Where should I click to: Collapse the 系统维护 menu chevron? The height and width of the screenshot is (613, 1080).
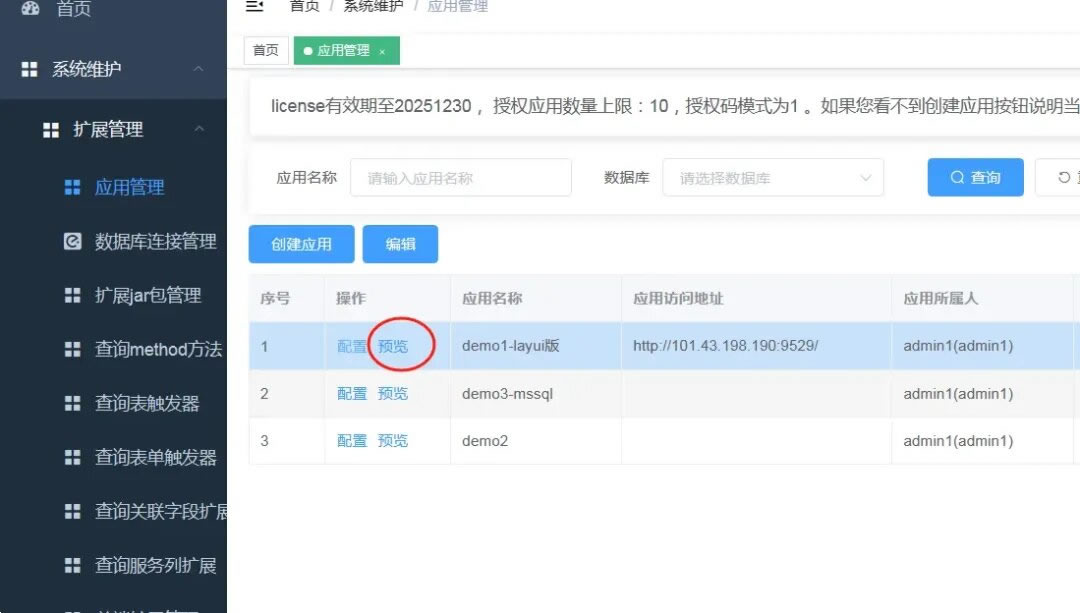198,69
